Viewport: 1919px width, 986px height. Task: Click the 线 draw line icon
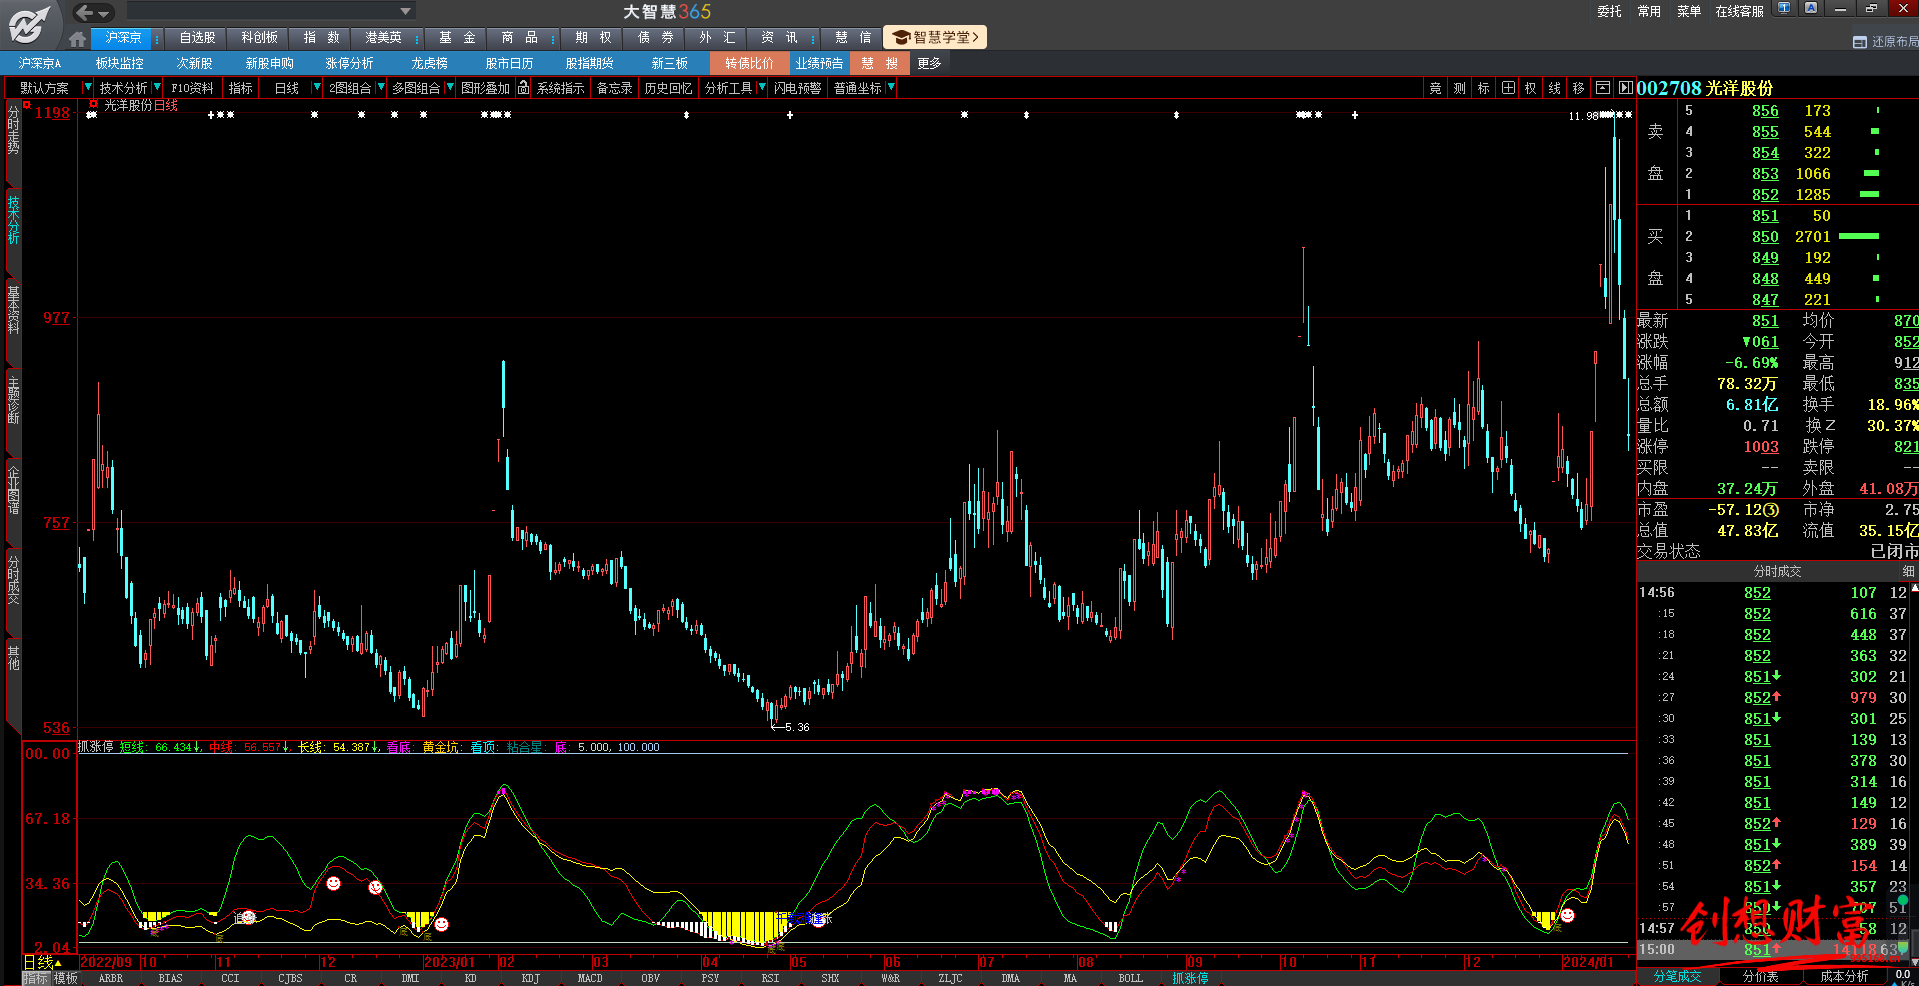1554,88
